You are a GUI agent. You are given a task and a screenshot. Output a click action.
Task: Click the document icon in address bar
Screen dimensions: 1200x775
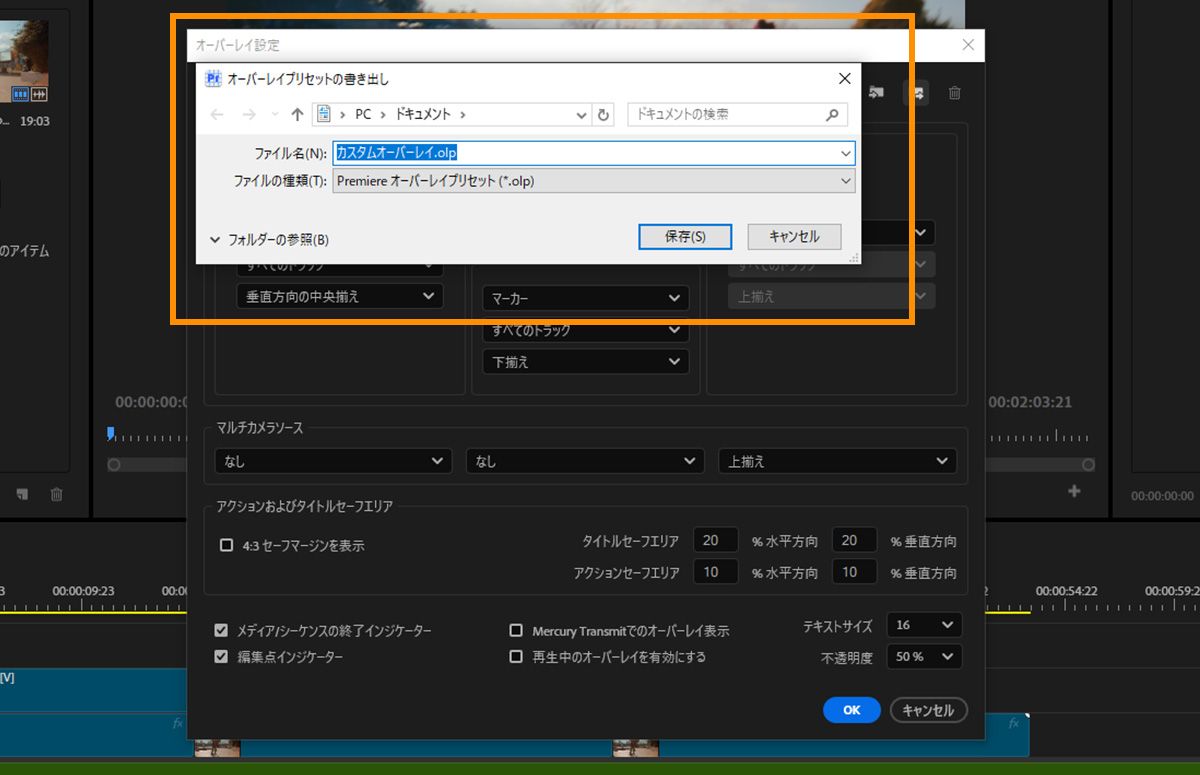pyautogui.click(x=323, y=115)
